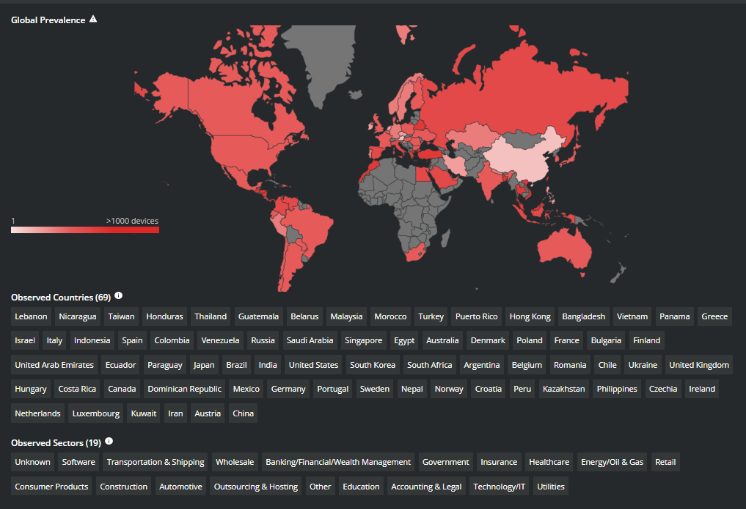Click the Morocco tag
Screen dimensions: 746x509
[x=391, y=316]
